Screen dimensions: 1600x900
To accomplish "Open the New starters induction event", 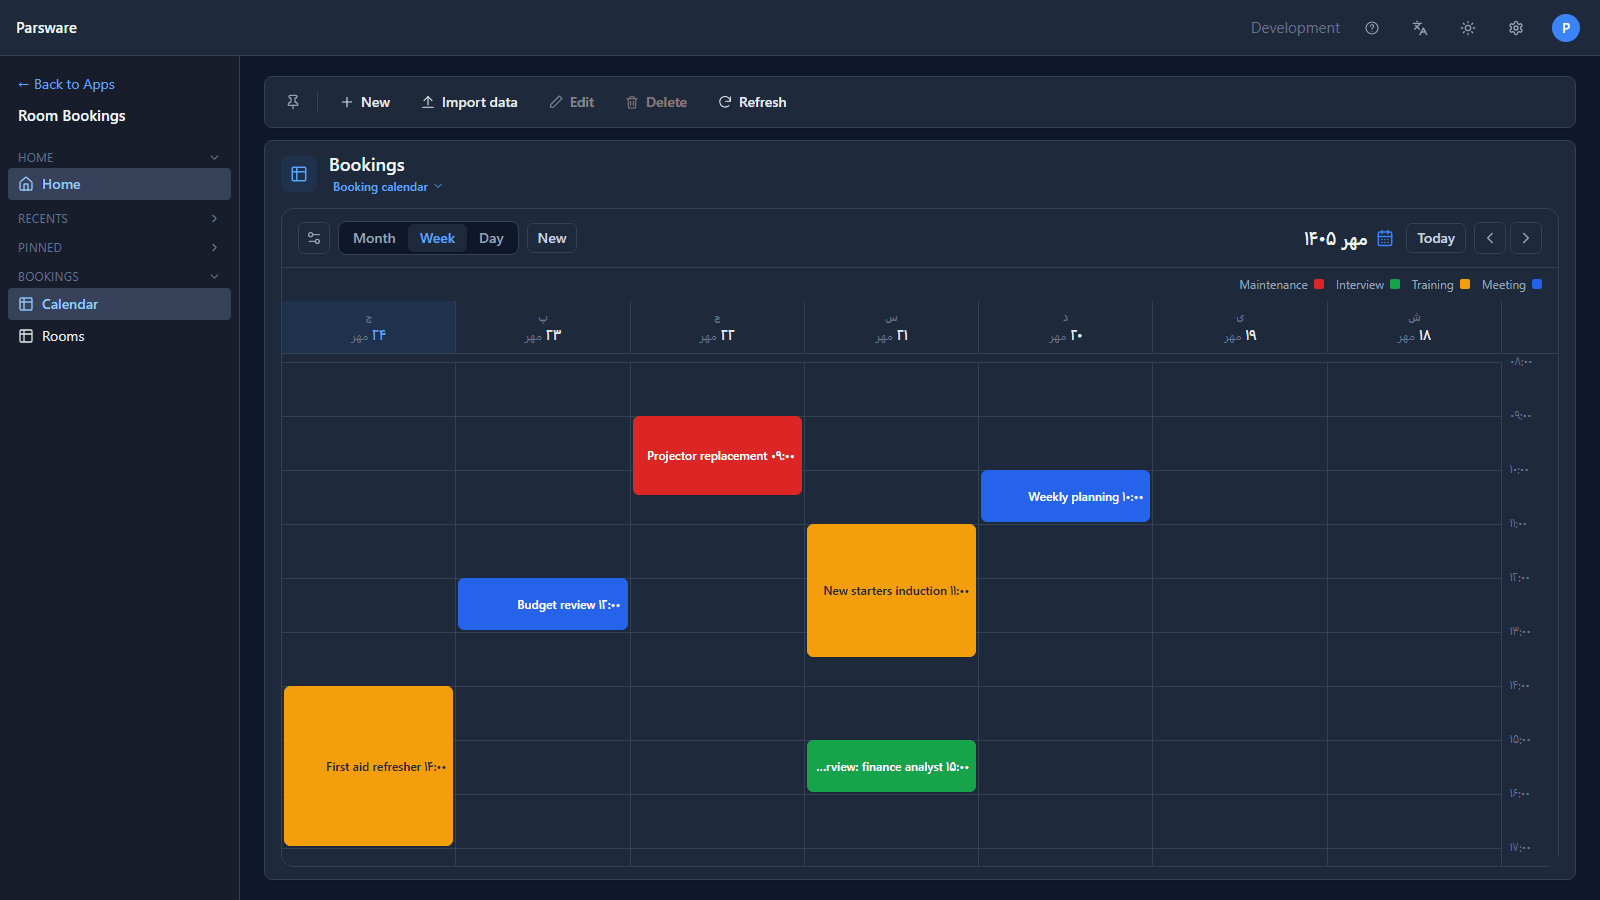I will click(x=891, y=590).
